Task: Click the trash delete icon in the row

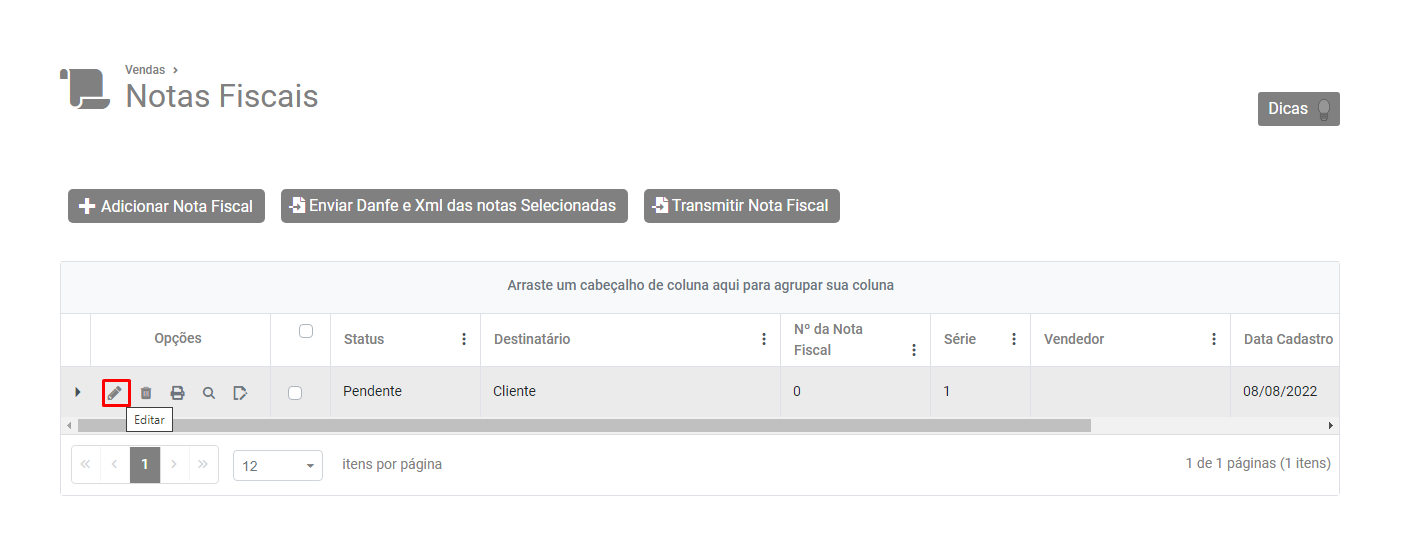Action: (x=146, y=393)
